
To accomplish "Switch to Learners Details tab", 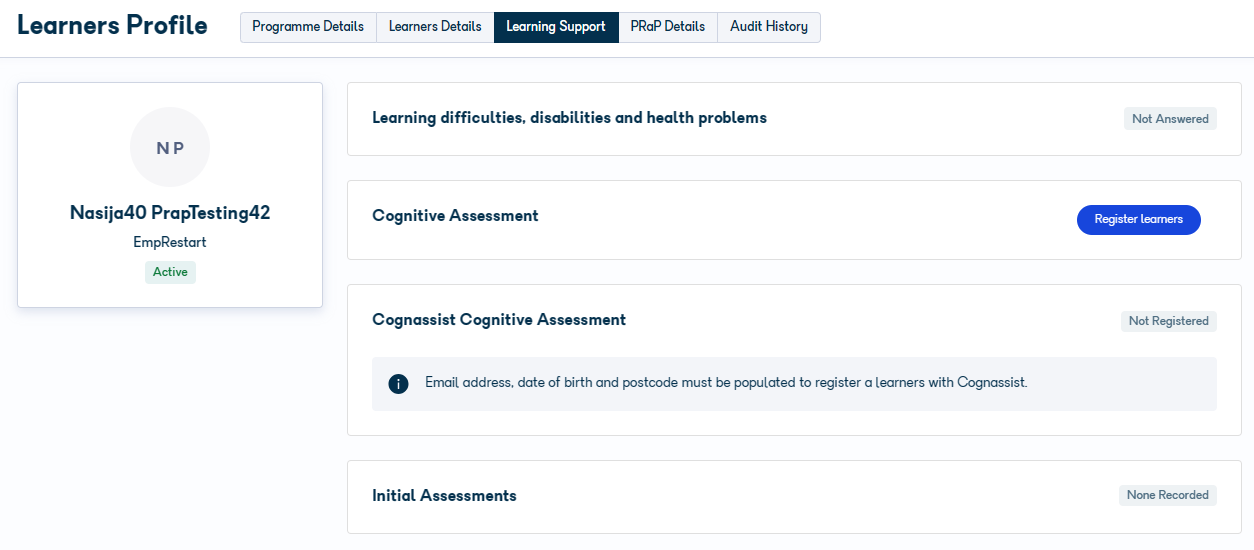I will (x=435, y=27).
